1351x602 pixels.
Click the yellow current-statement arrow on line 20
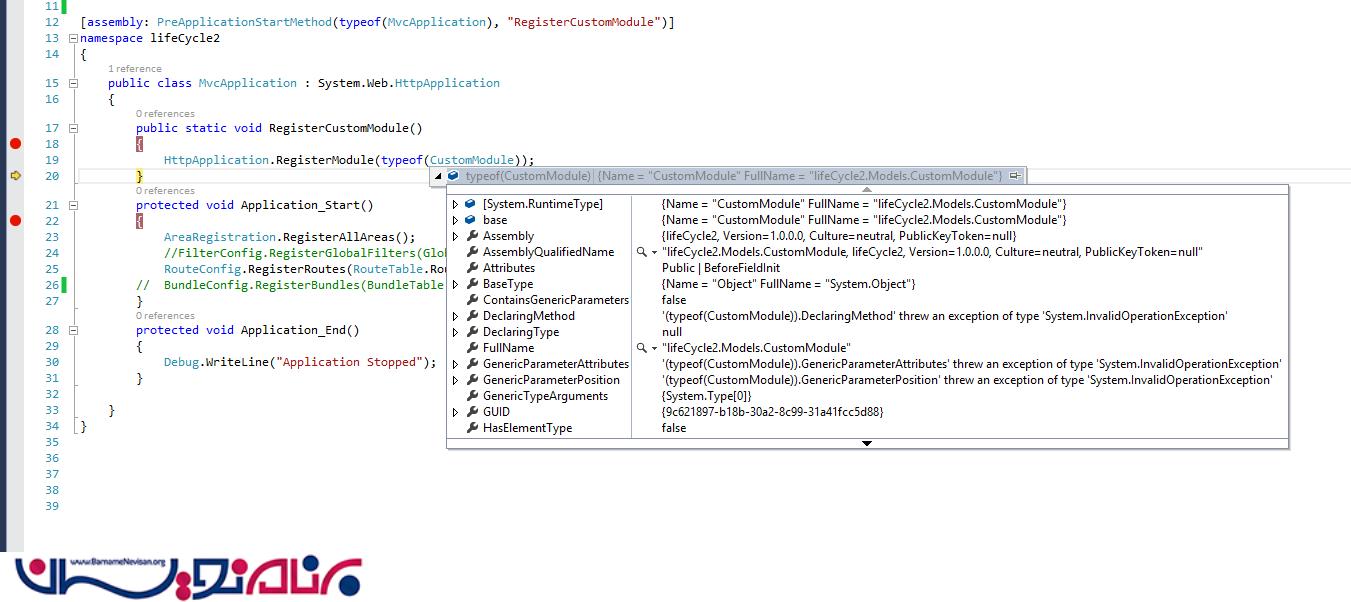tap(15, 176)
